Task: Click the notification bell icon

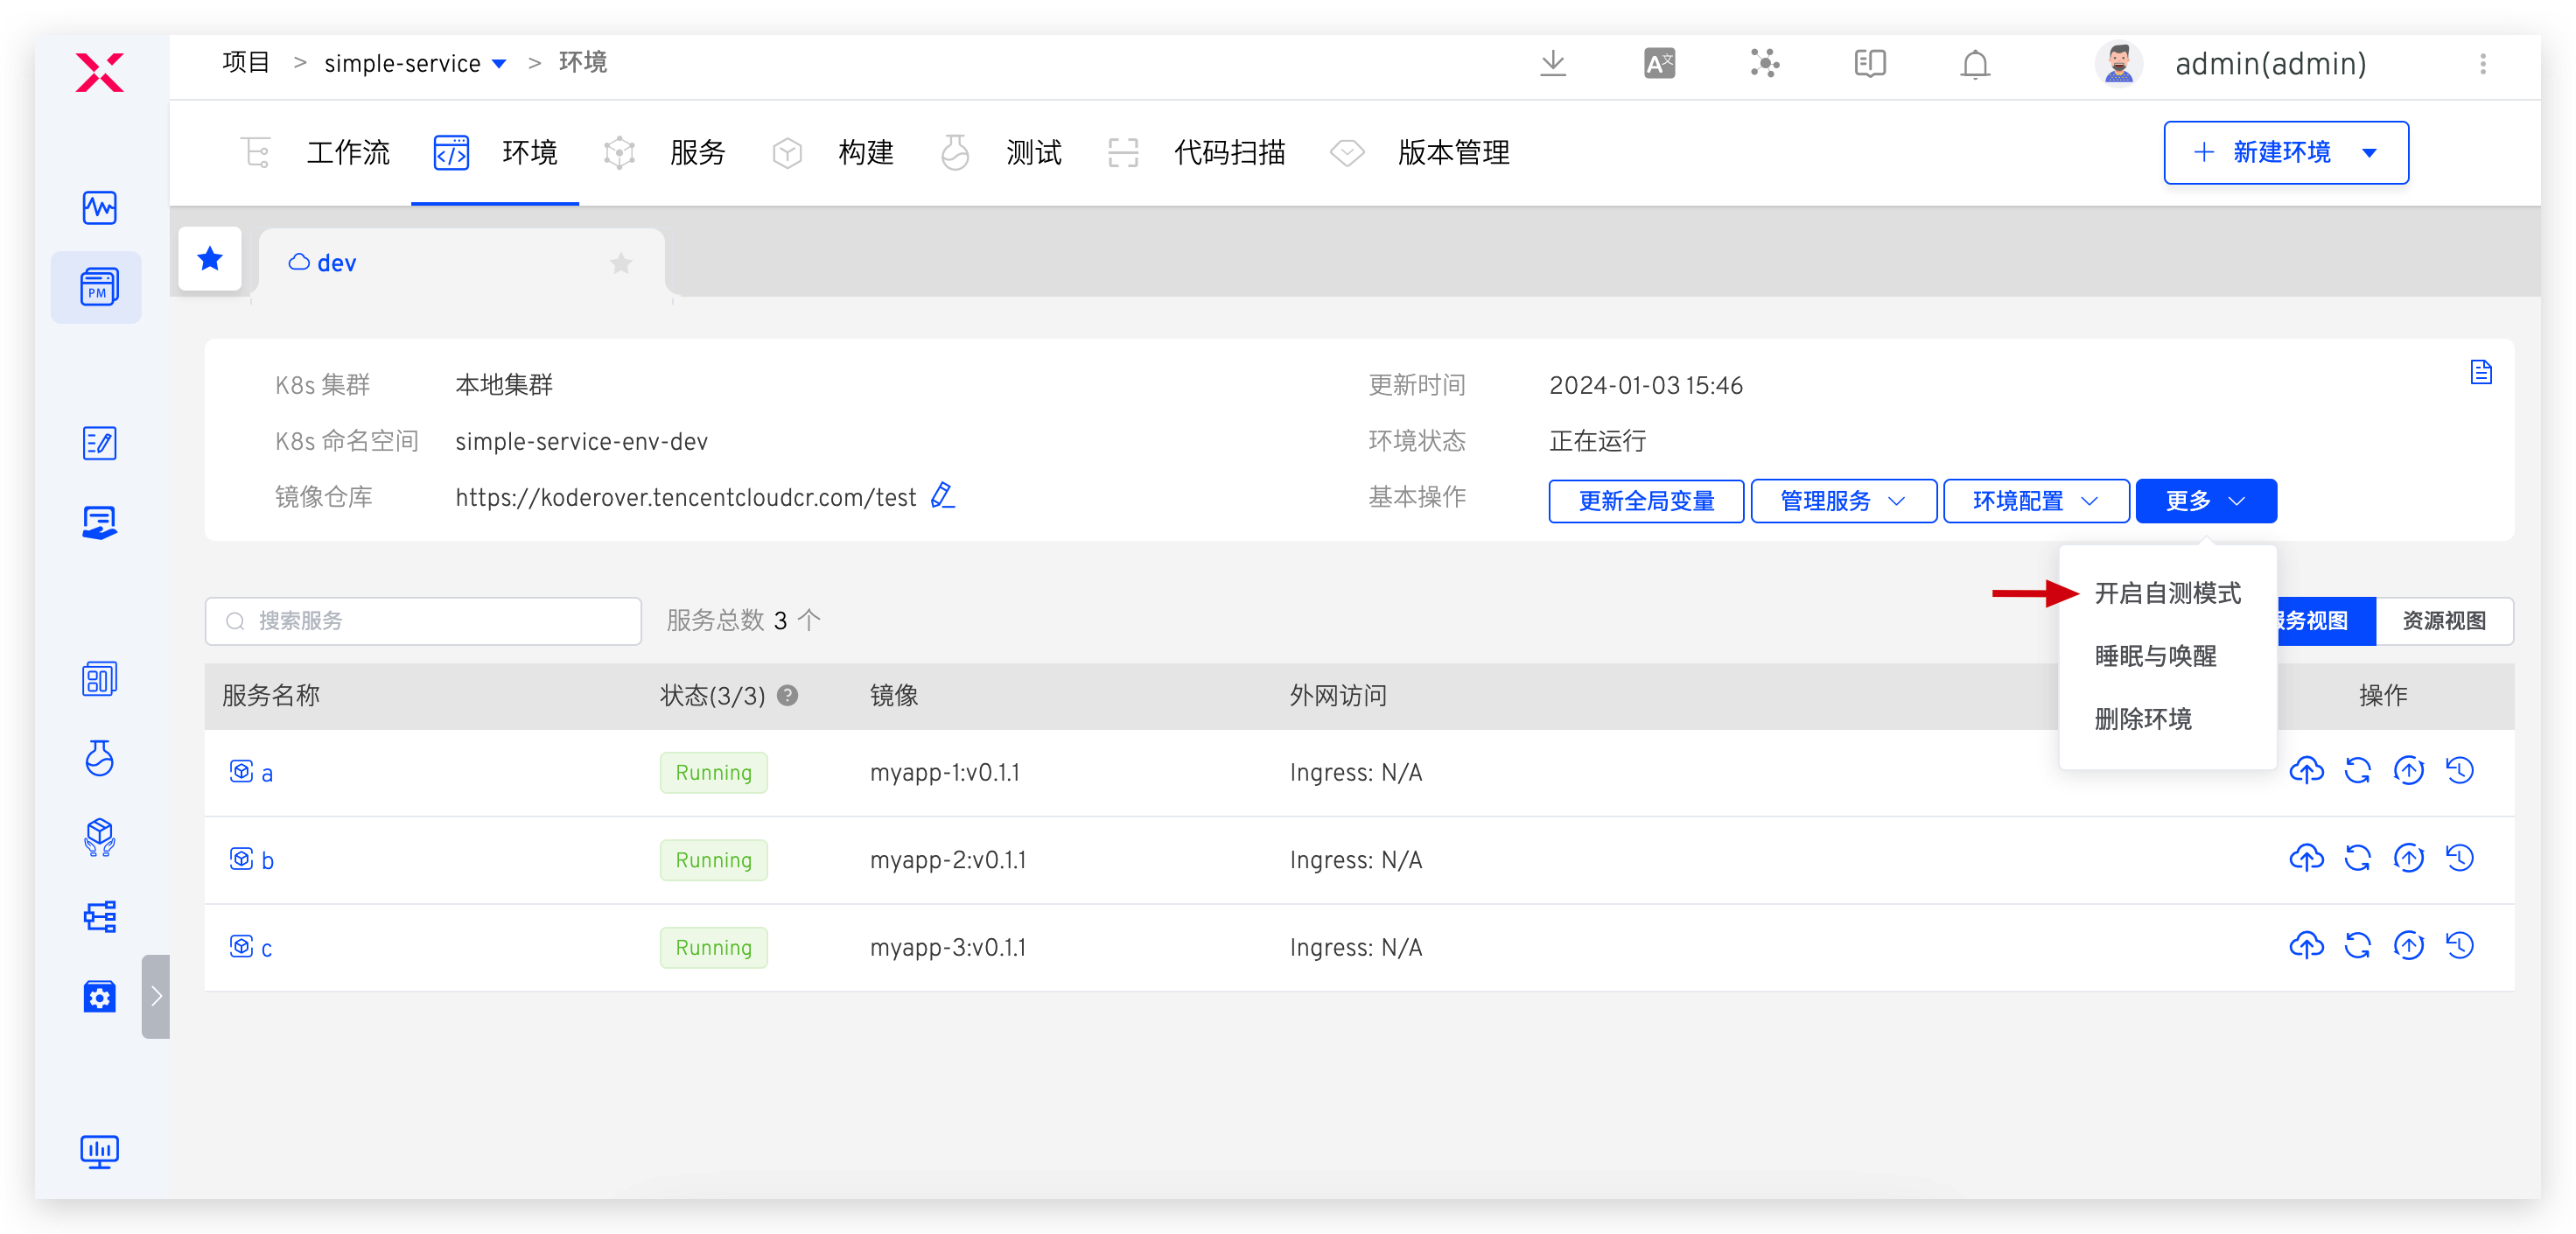Action: coord(1974,64)
